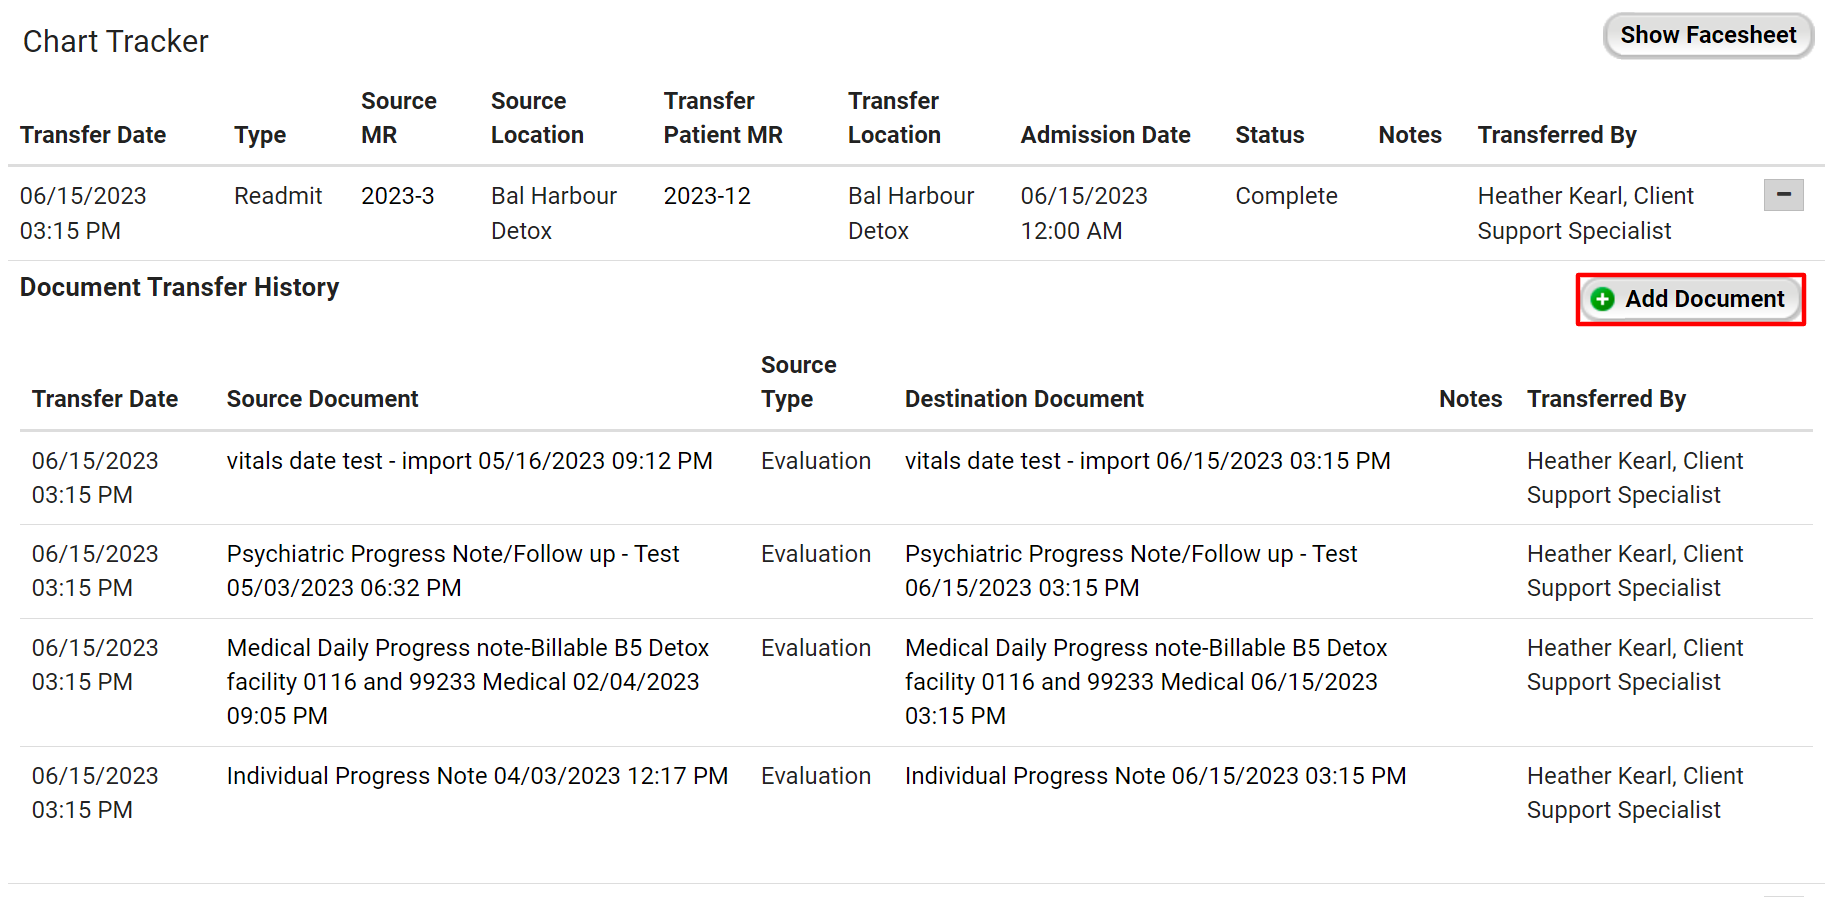
Task: Open Psychiatric Progress Note destination document 06/15/2023
Action: 1130,570
